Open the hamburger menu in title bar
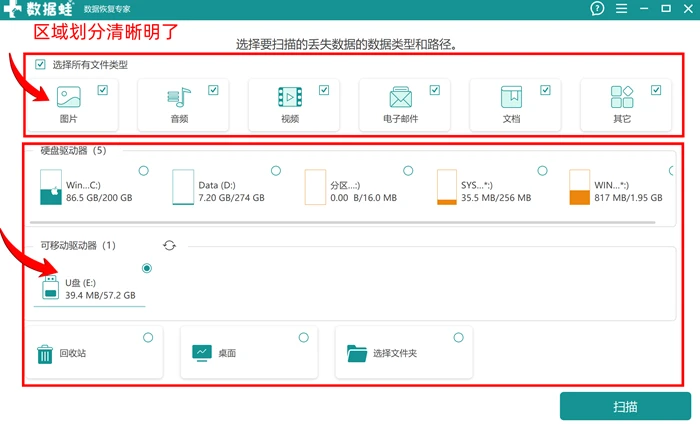 [x=621, y=8]
